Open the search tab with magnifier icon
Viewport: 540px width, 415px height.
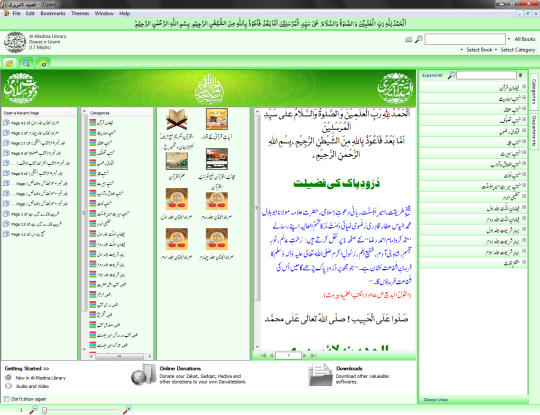click(26, 63)
